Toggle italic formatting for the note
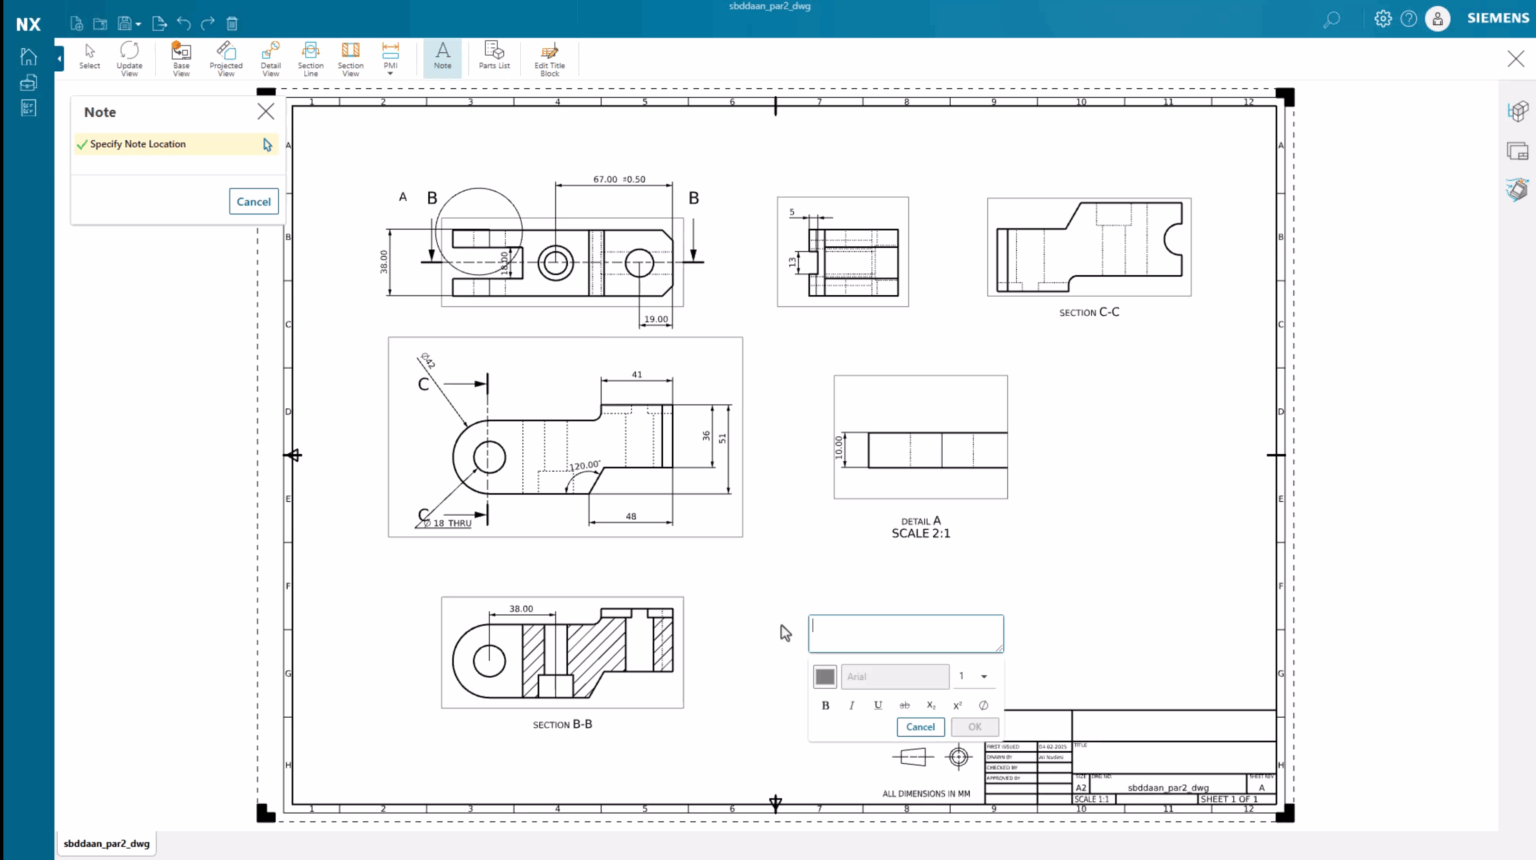This screenshot has height=860, width=1536. 852,705
